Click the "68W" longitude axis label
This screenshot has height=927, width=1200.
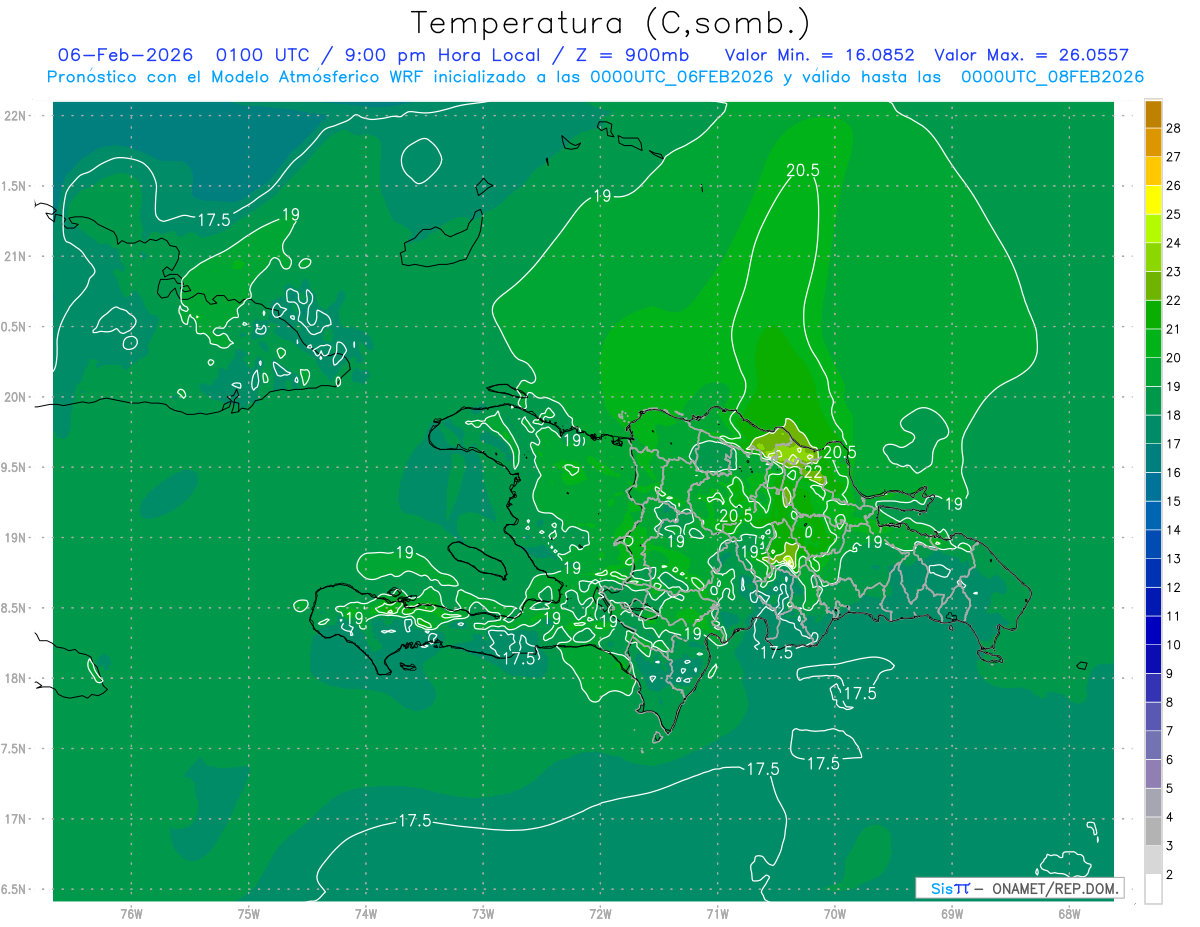(1069, 914)
